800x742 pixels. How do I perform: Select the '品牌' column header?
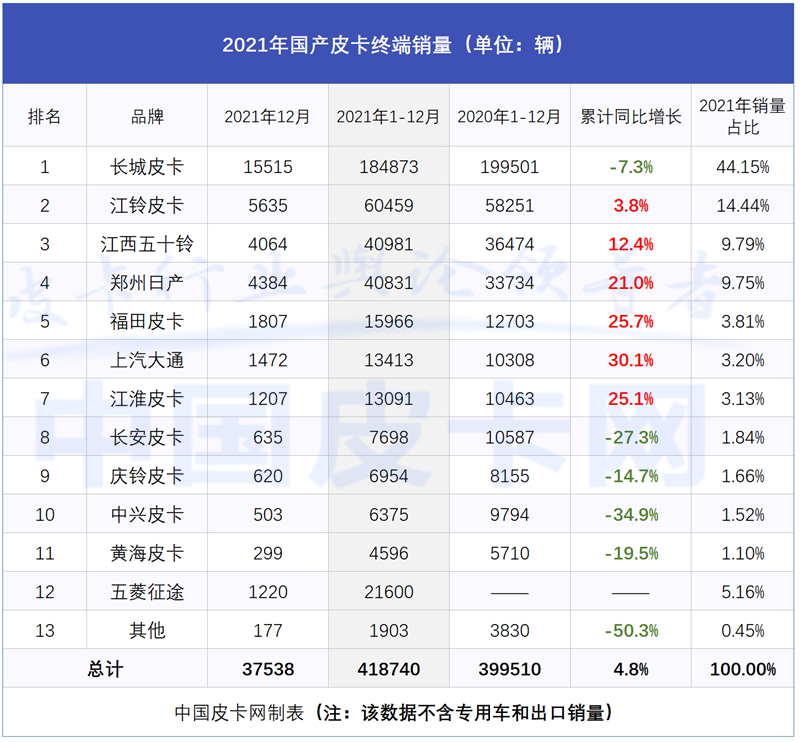pyautogui.click(x=147, y=117)
